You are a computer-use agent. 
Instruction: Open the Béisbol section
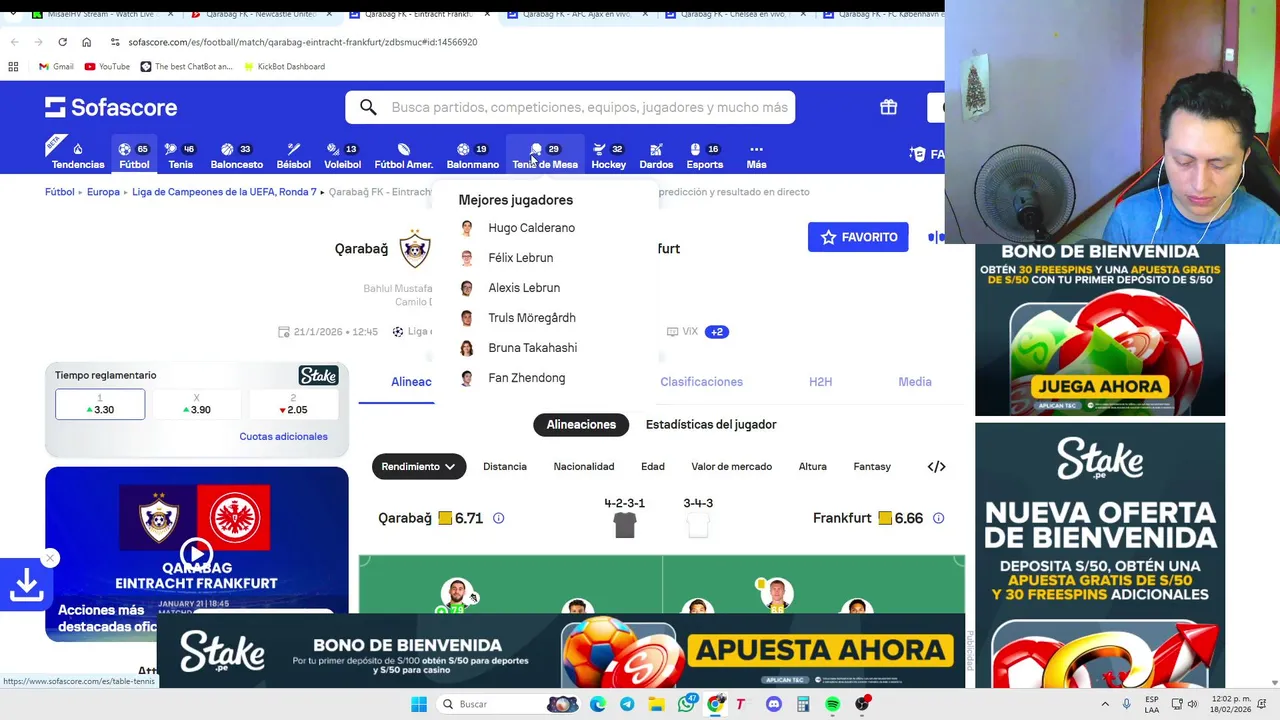pyautogui.click(x=293, y=156)
